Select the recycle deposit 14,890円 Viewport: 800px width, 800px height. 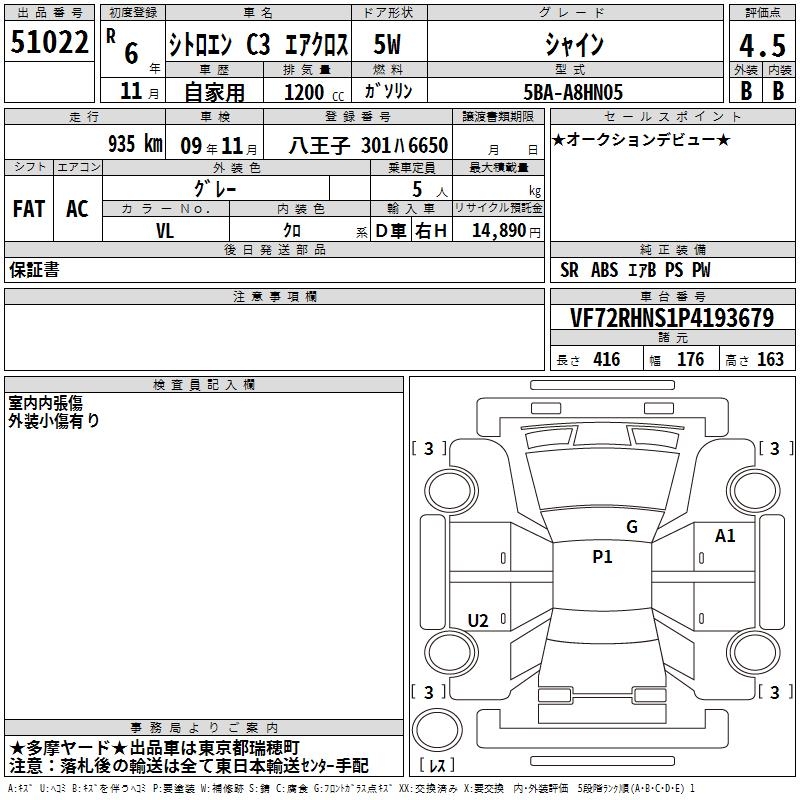point(506,231)
